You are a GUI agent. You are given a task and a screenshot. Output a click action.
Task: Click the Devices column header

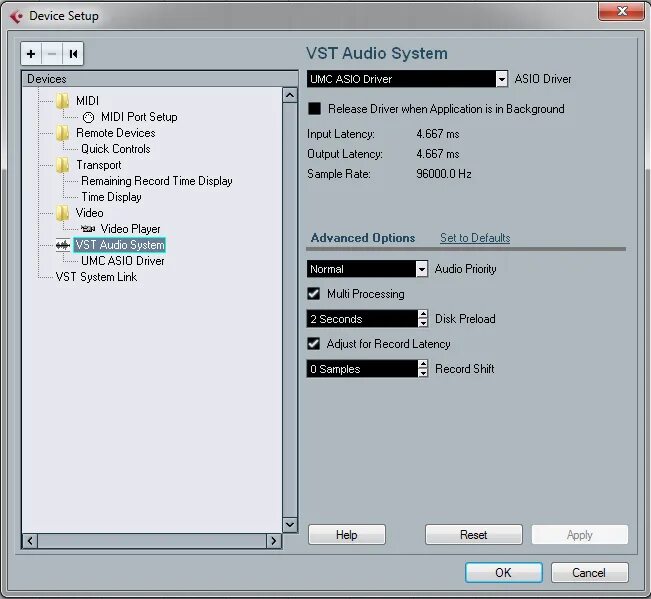(x=160, y=79)
